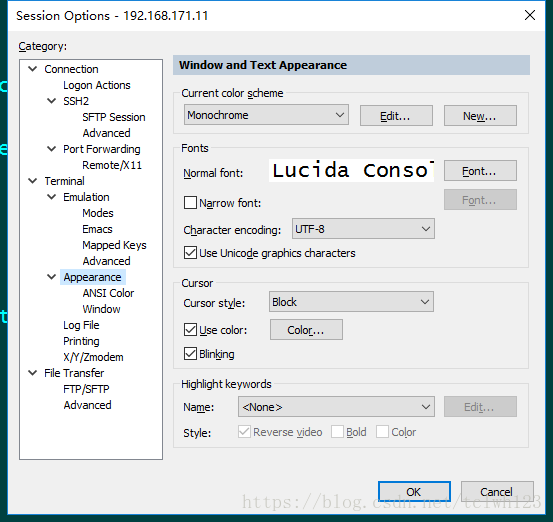Click OK to apply session options

click(414, 492)
